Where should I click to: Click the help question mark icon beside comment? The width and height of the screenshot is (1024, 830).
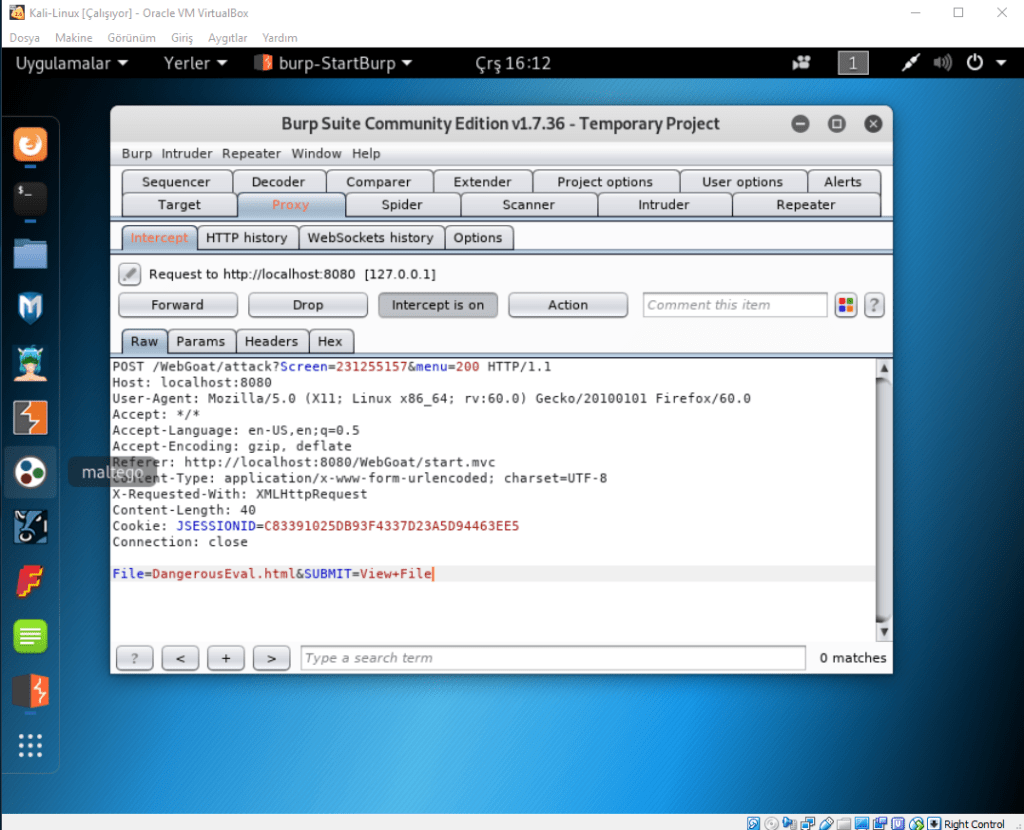[874, 305]
